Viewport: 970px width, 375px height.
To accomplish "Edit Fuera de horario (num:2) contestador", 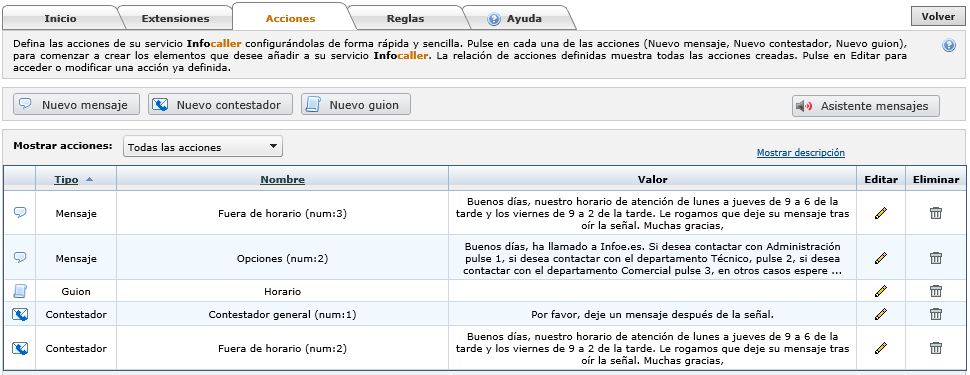I will 881,348.
